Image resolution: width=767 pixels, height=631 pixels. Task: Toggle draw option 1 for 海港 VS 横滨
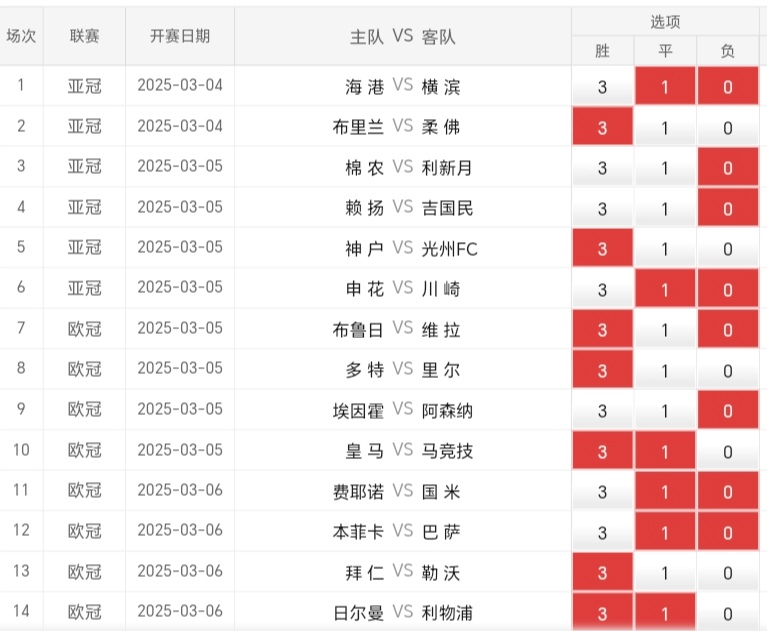665,87
